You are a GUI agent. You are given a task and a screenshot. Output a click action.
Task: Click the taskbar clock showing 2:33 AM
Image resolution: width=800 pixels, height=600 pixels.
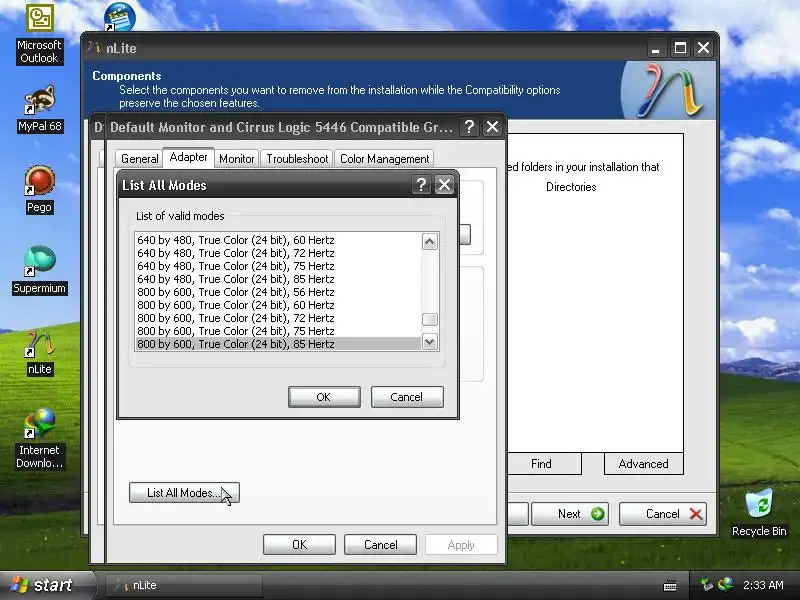[x=763, y=585]
